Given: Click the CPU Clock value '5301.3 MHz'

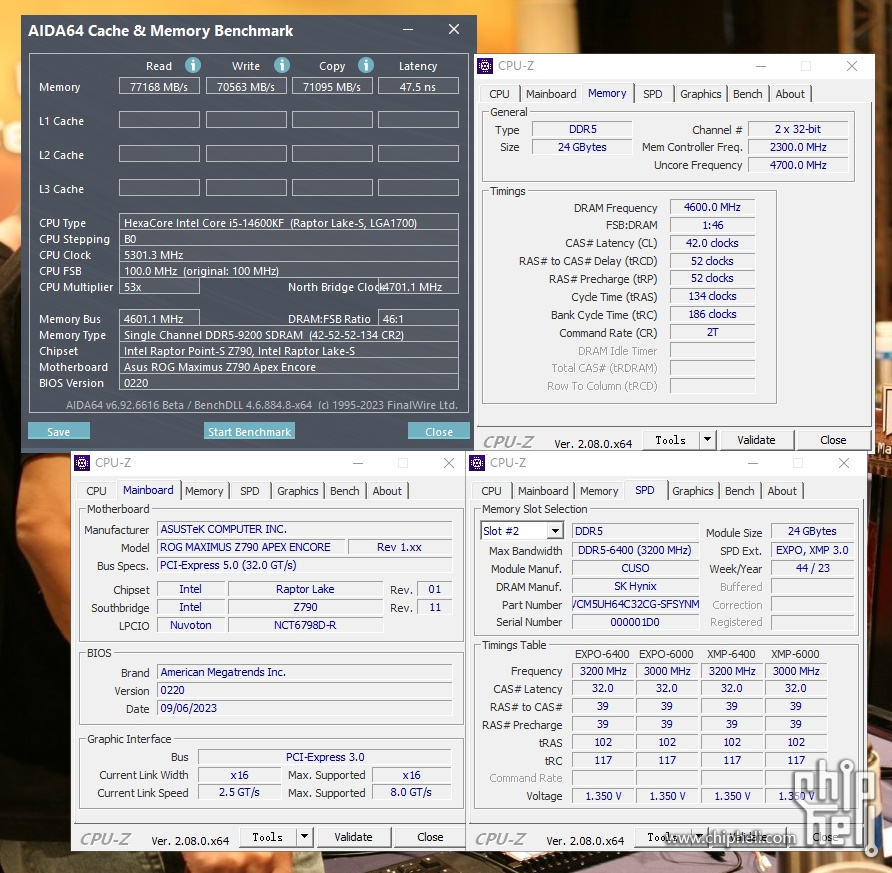Looking at the screenshot, I should point(288,254).
